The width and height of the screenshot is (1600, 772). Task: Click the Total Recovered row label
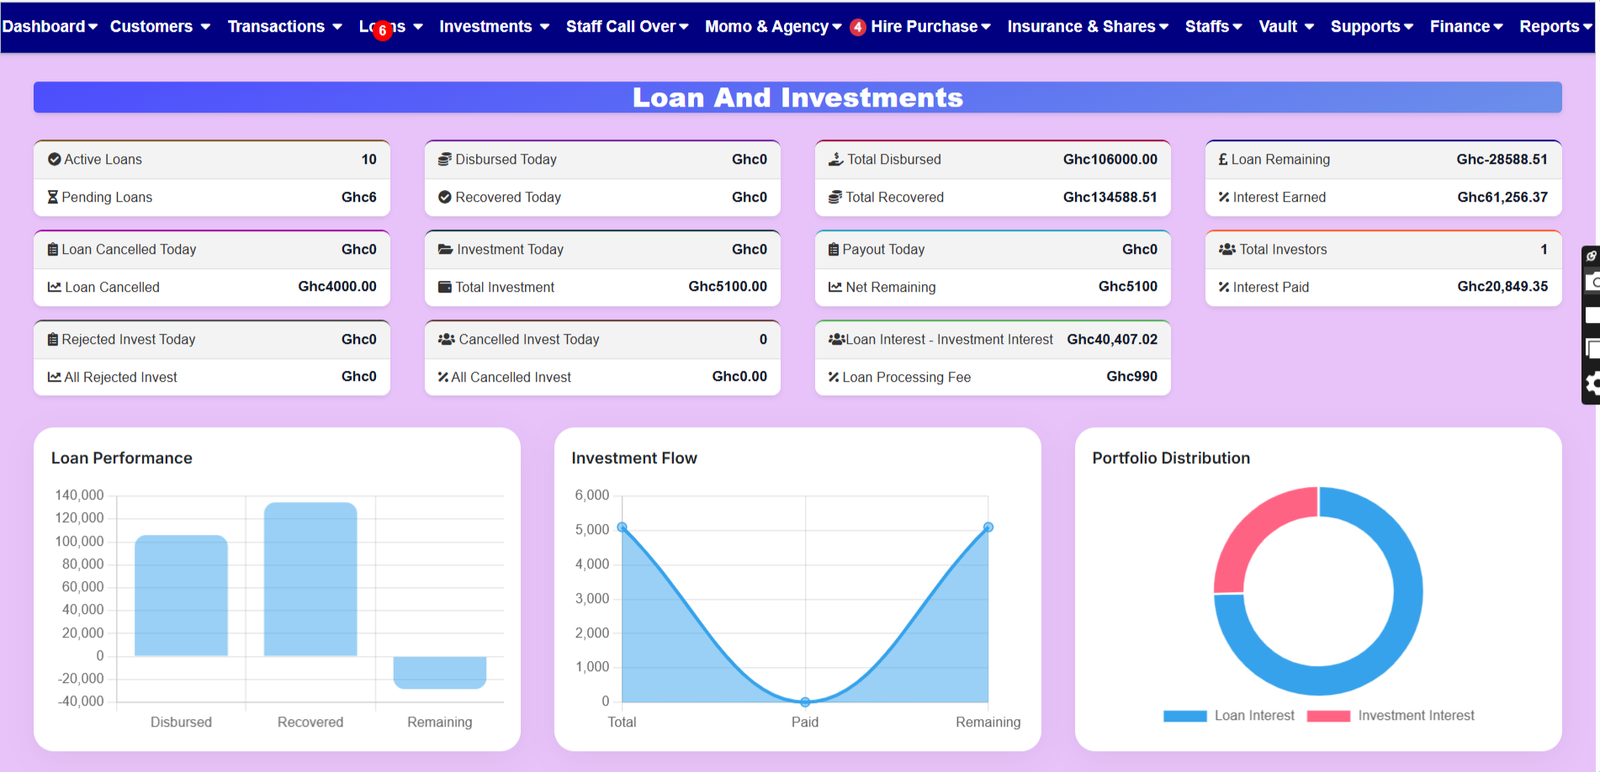click(894, 197)
